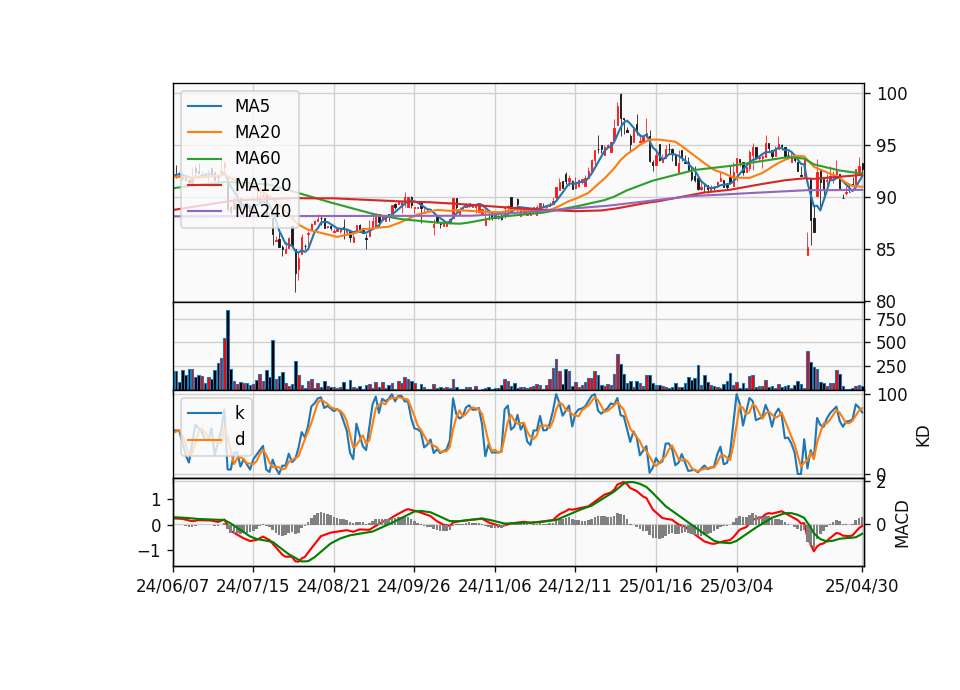Click the MA120 legend label
Screen dimensions: 960x690
[263, 184]
